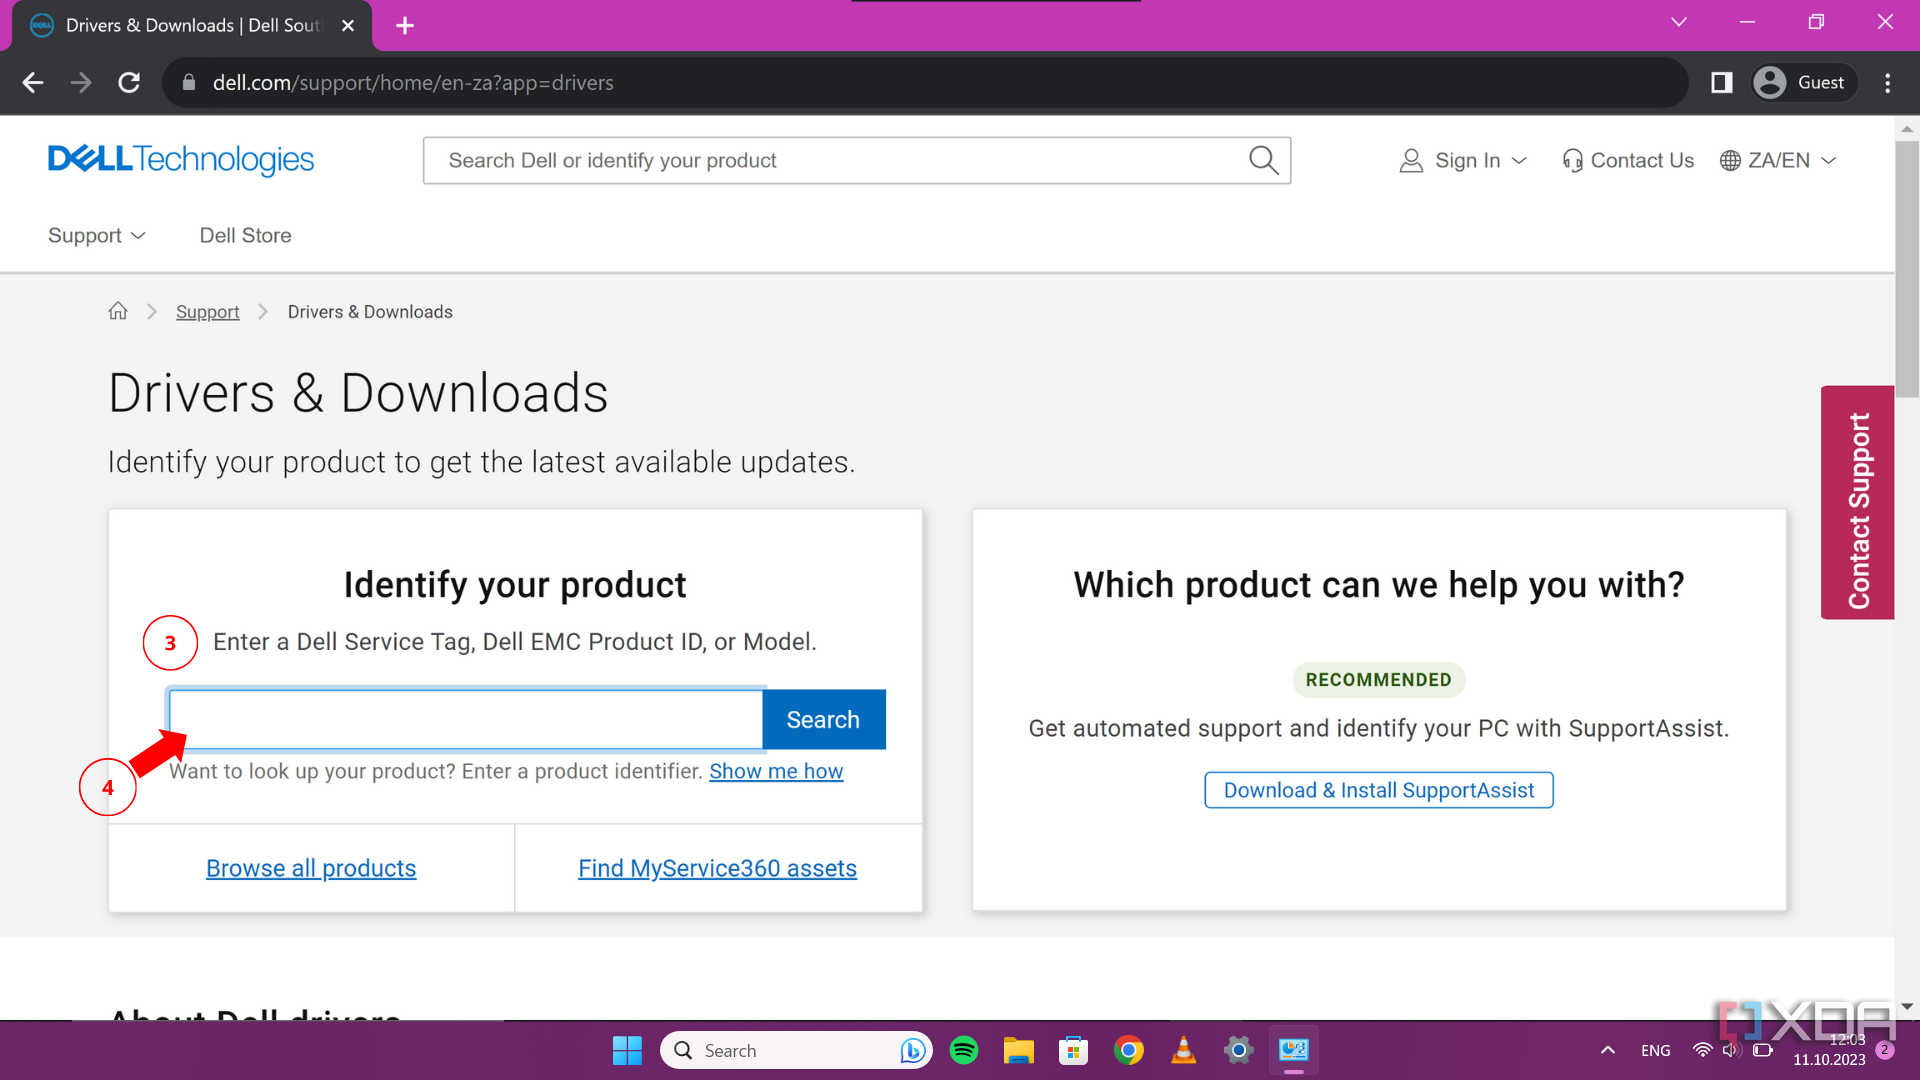The width and height of the screenshot is (1920, 1080).
Task: Reload the page with refresh icon
Action: pyautogui.click(x=129, y=83)
